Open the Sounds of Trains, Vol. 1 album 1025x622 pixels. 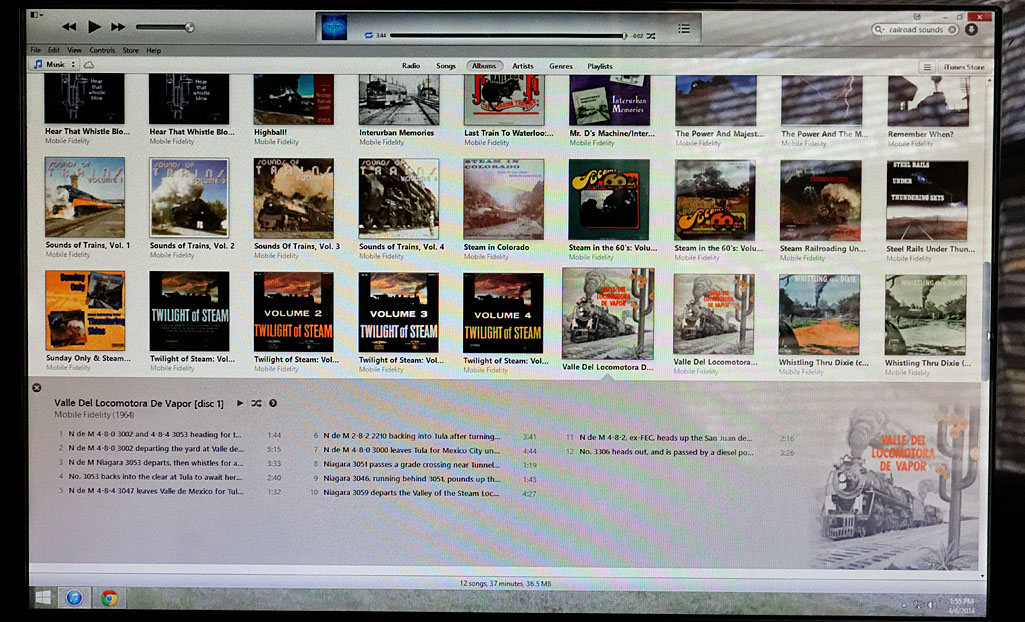(x=85, y=197)
